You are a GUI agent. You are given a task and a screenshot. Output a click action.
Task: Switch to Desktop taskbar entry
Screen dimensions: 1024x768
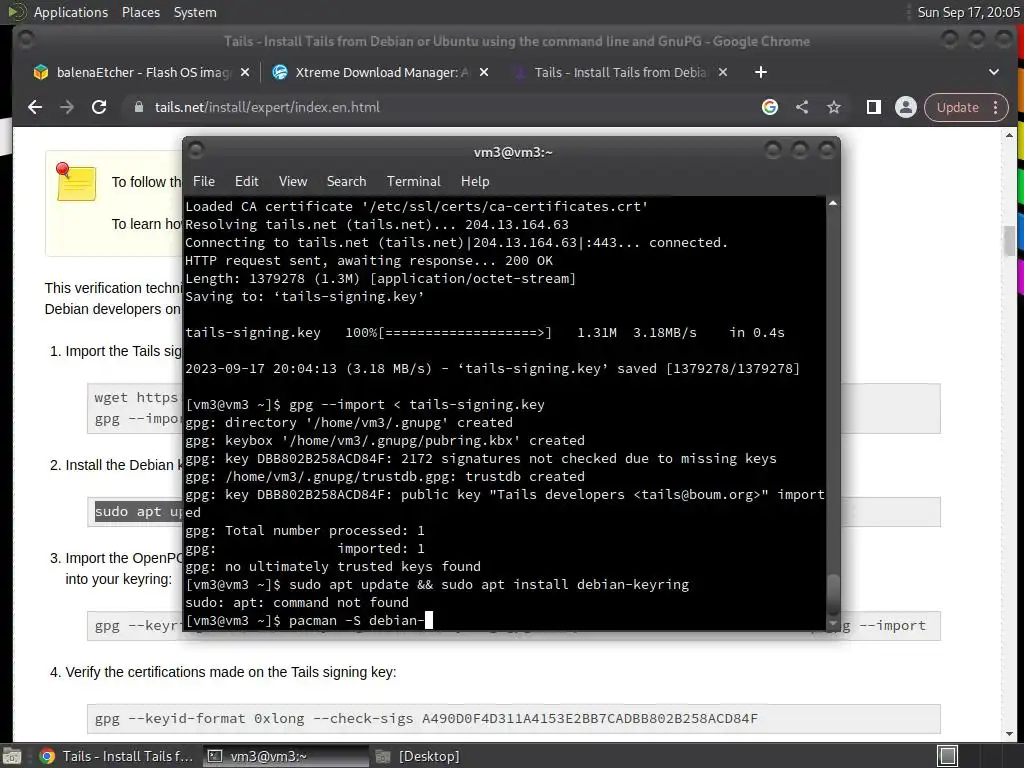coord(418,756)
